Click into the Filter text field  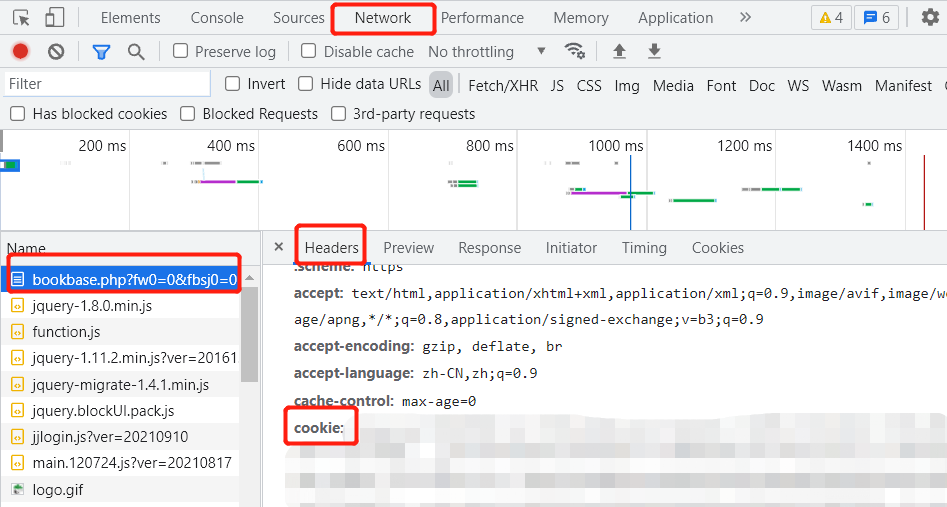[108, 83]
